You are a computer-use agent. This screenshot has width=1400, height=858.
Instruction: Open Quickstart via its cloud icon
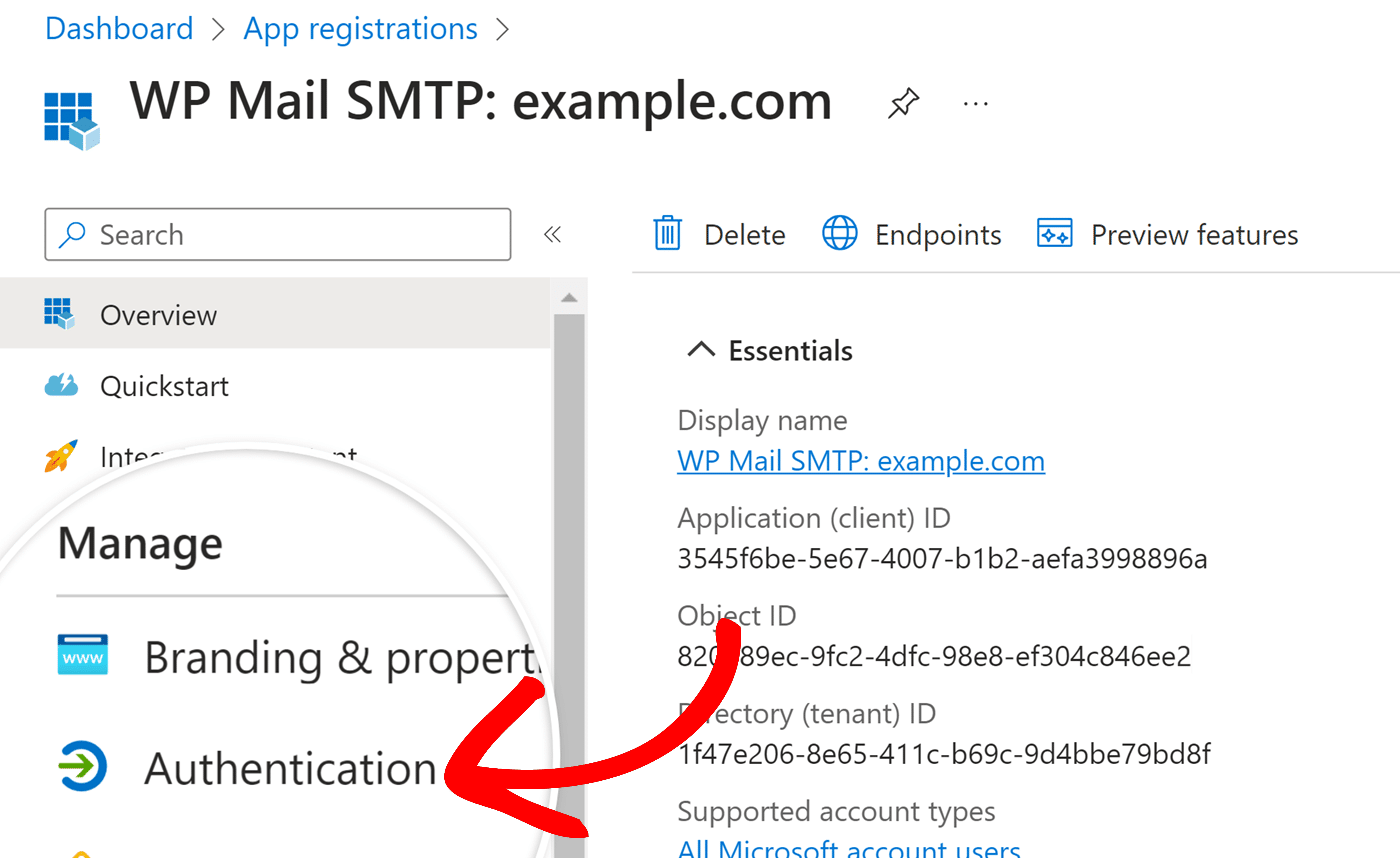tap(60, 385)
